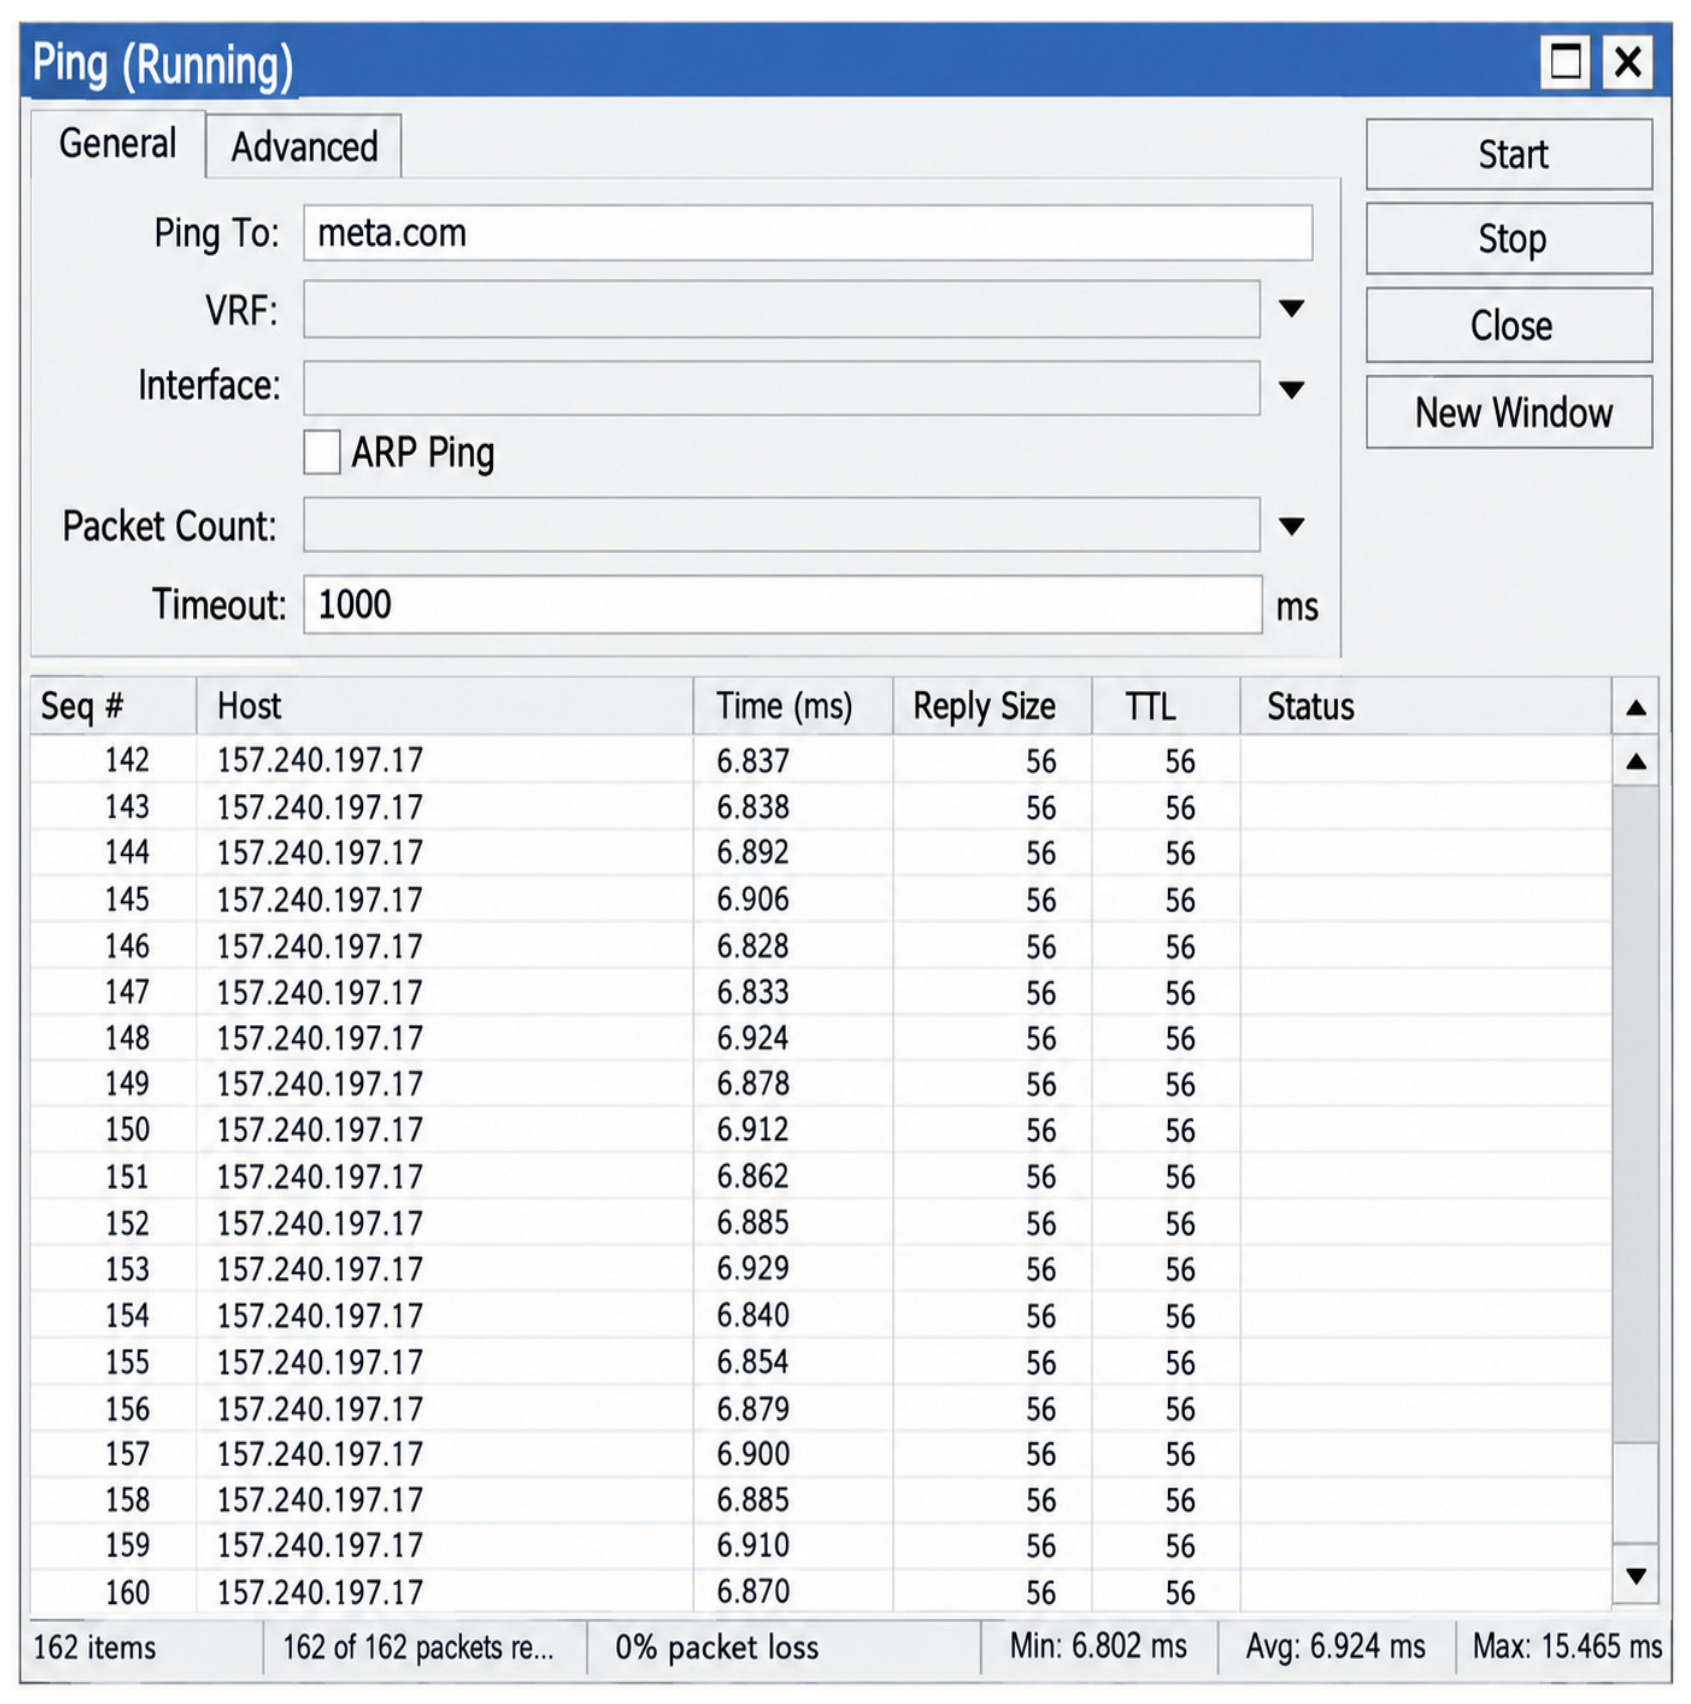Expand the Interface dropdown arrow
Image resolution: width=1691 pixels, height=1704 pixels.
tap(1291, 389)
